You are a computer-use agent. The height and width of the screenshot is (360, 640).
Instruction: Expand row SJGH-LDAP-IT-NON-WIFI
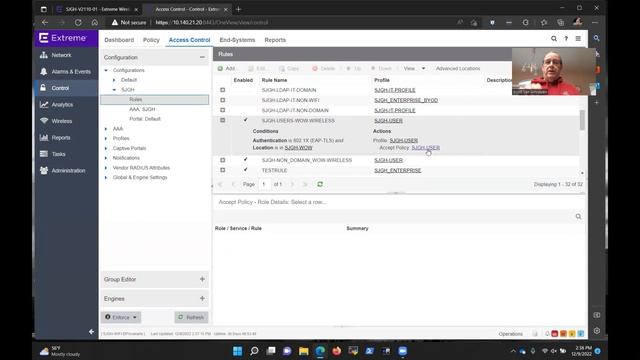pos(222,100)
